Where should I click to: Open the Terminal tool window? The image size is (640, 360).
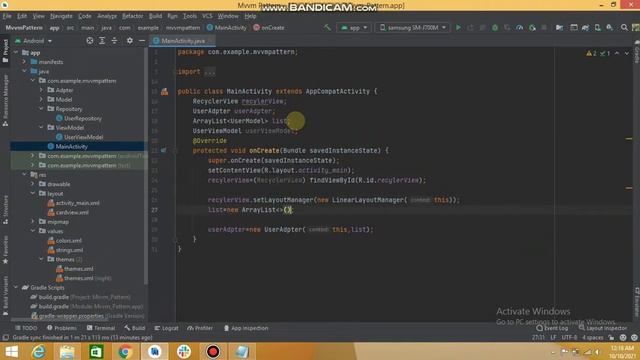point(101,328)
